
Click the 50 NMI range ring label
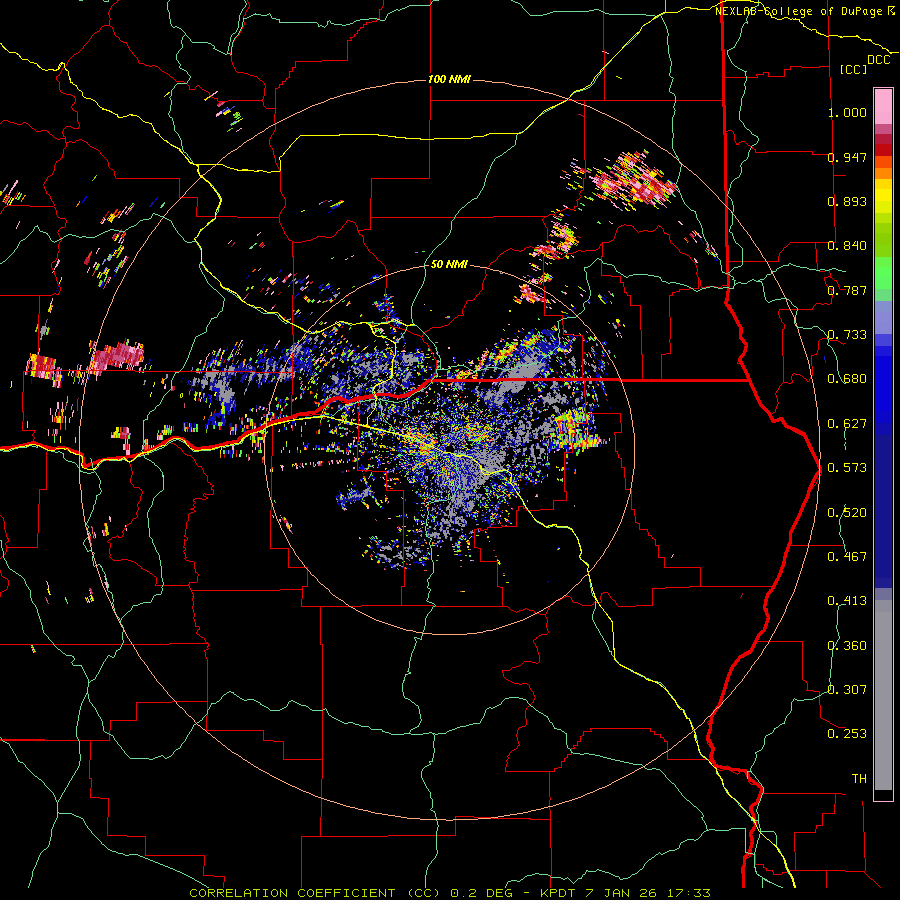click(449, 264)
